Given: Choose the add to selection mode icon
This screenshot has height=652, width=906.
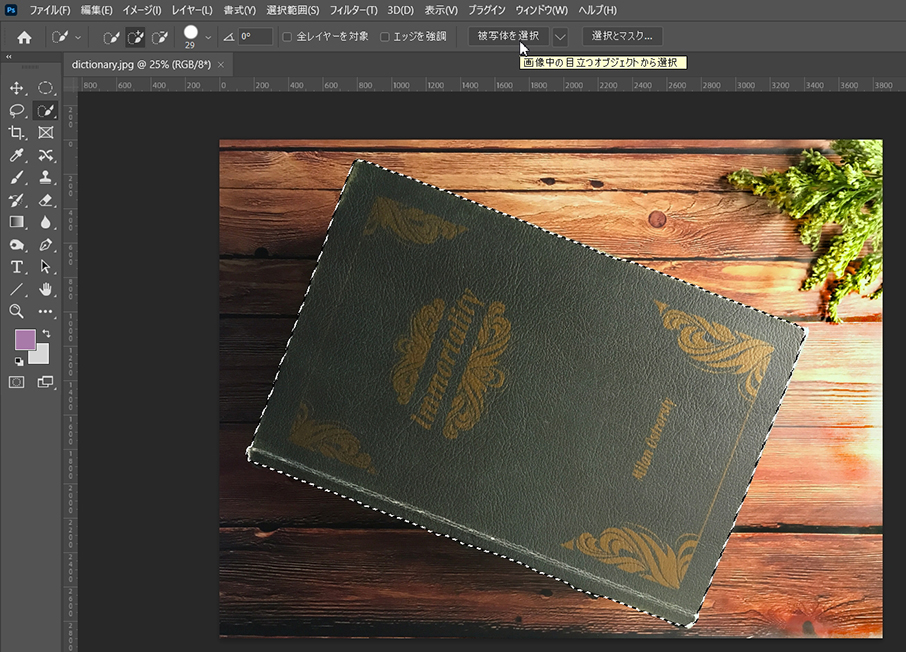Looking at the screenshot, I should pyautogui.click(x=135, y=38).
